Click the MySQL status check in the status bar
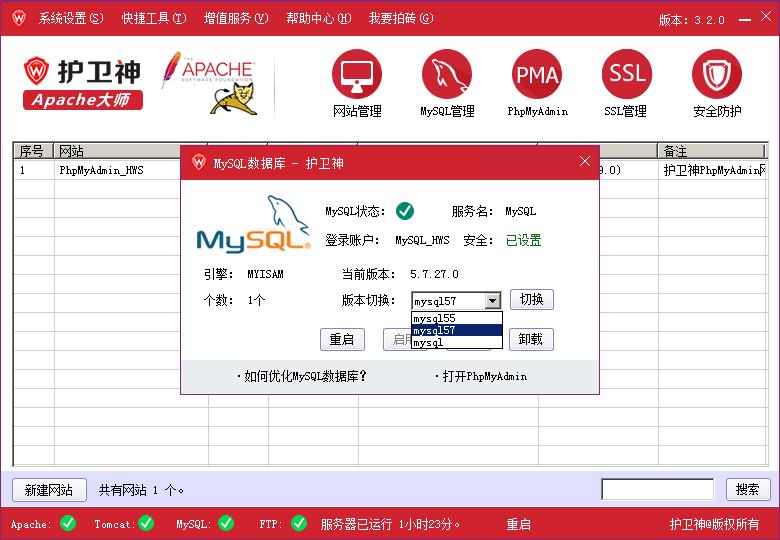The width and height of the screenshot is (780, 540). [226, 522]
